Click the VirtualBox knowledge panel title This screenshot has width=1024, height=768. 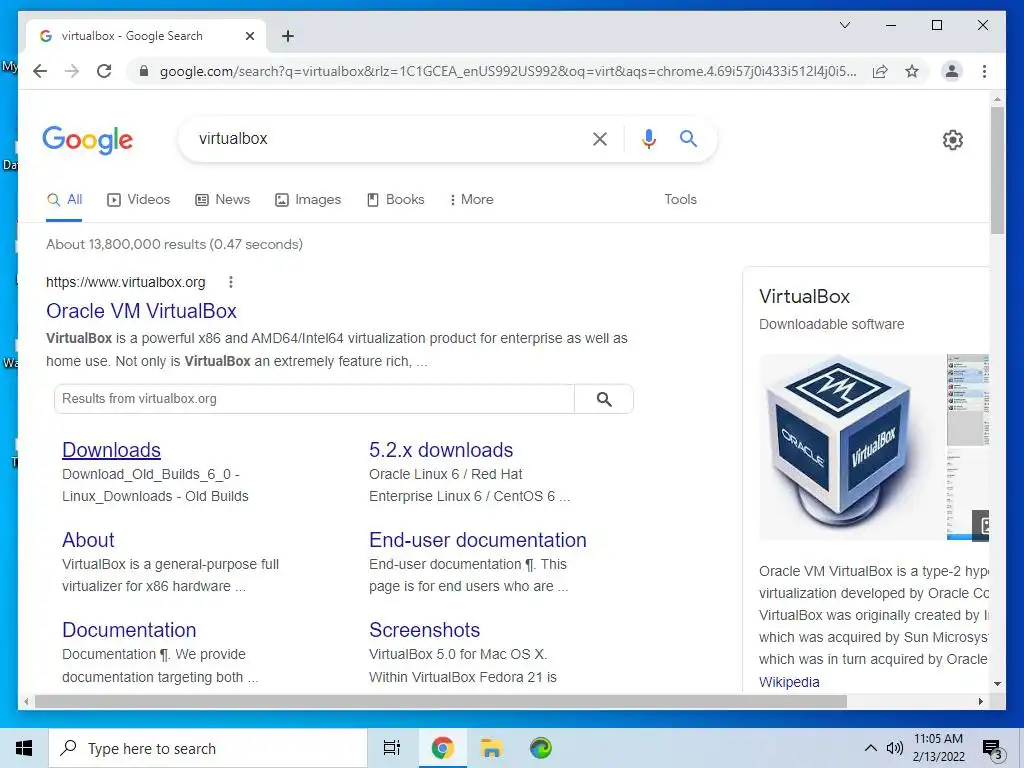pos(804,296)
